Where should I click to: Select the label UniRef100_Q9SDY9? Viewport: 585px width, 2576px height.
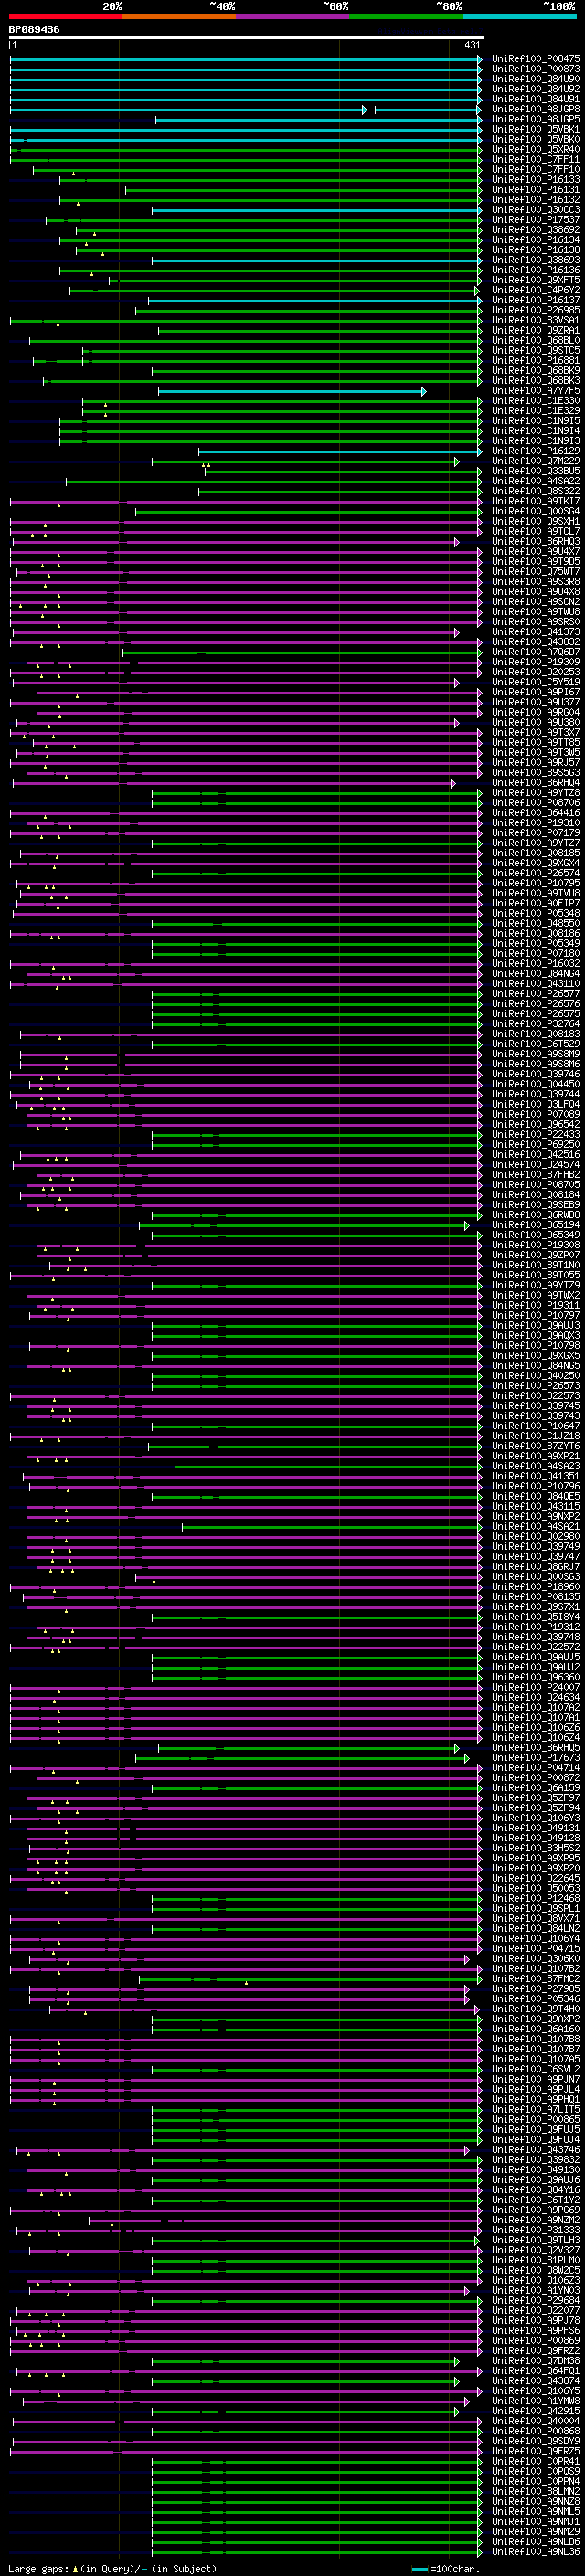click(x=536, y=2441)
